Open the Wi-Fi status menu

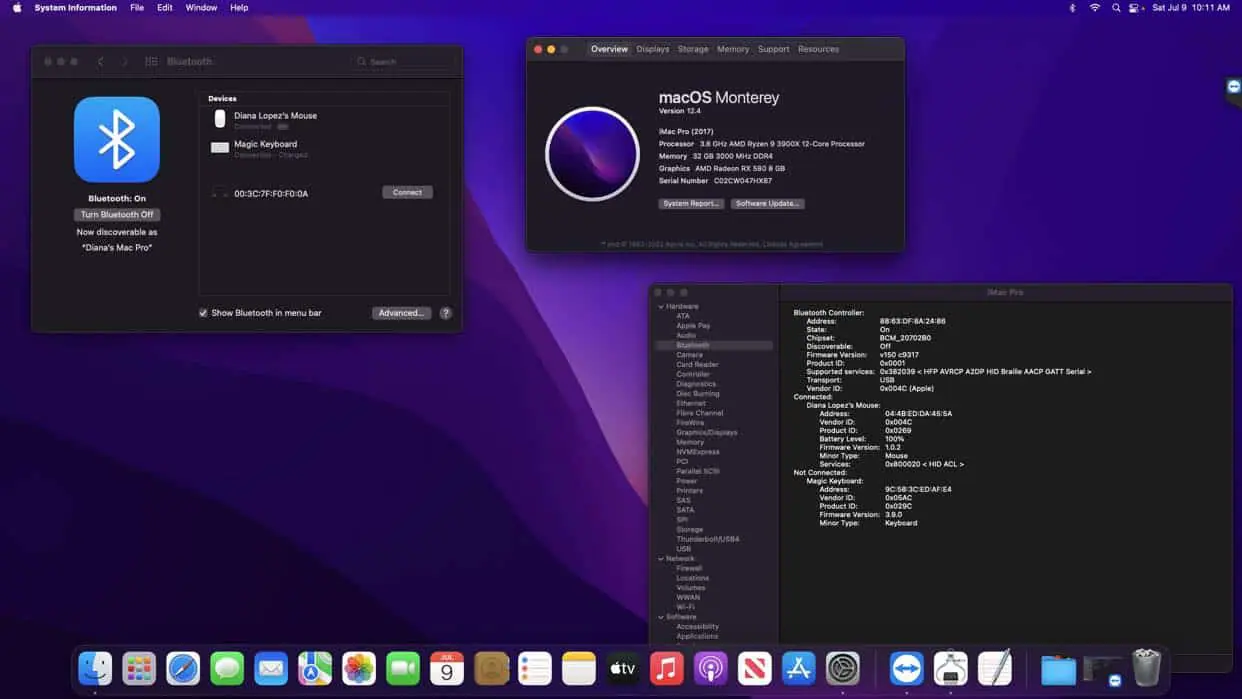(1095, 8)
